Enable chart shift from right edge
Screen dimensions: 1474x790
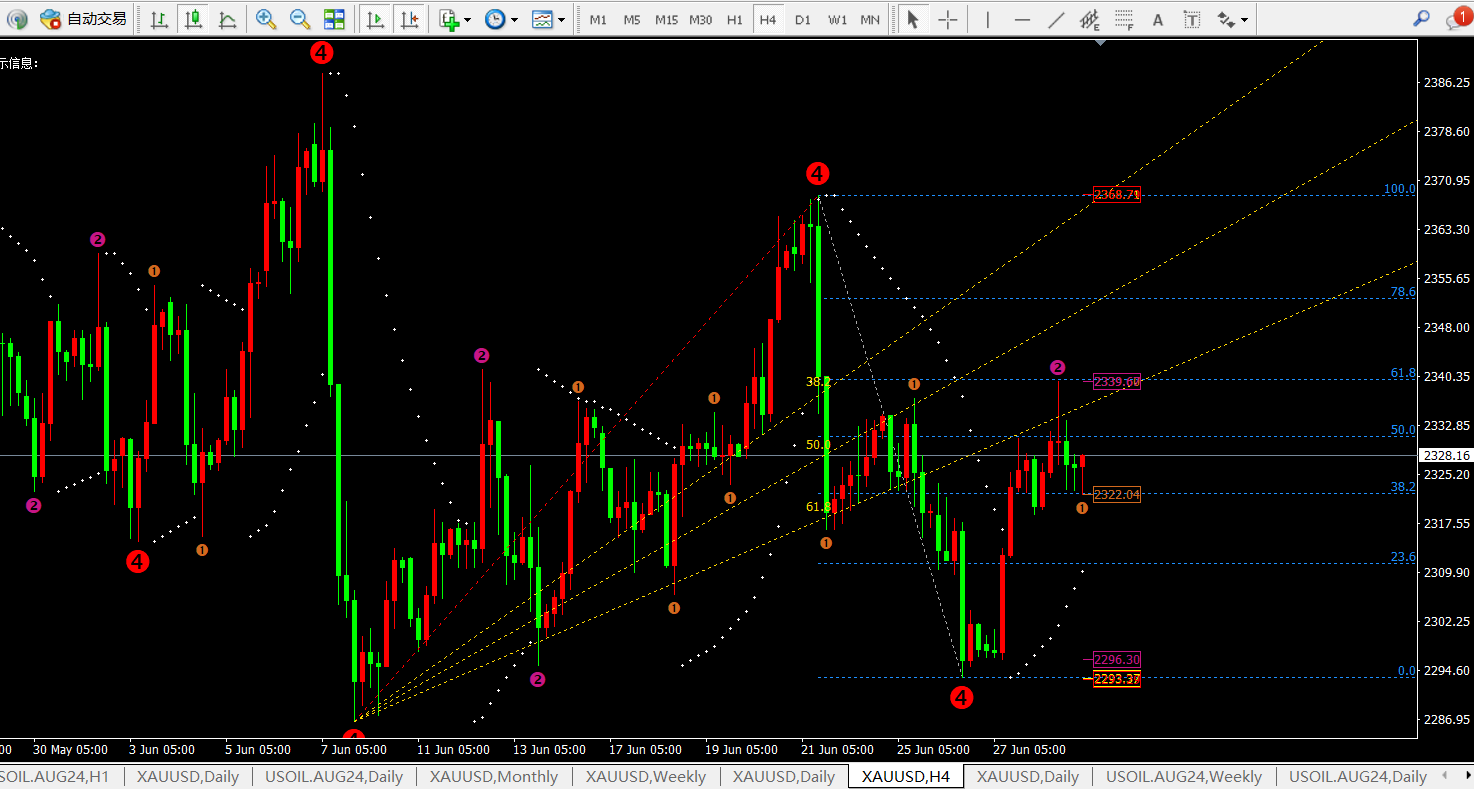408,19
